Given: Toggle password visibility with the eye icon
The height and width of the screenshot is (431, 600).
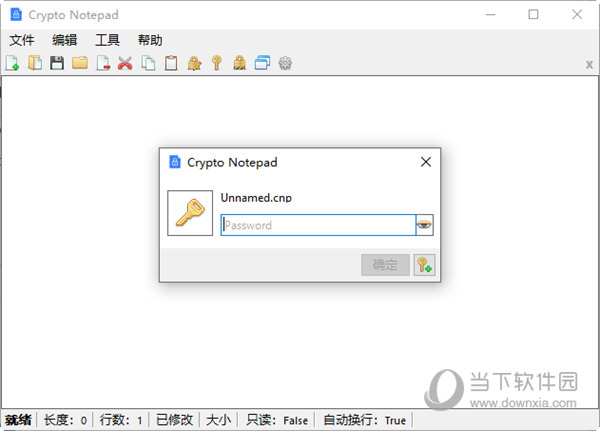Looking at the screenshot, I should point(424,225).
